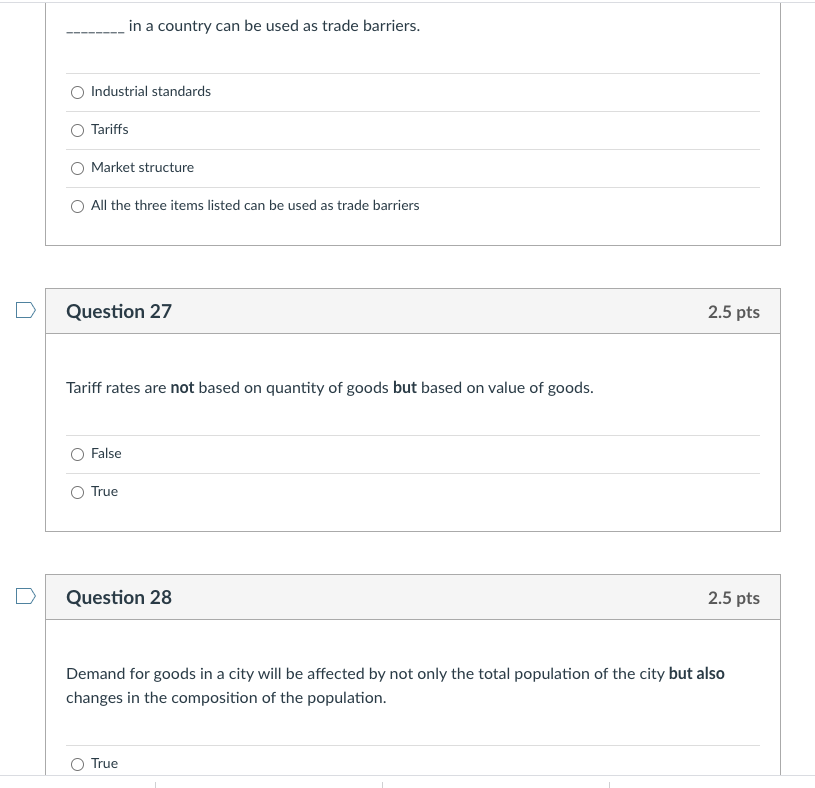This screenshot has width=815, height=788.
Task: Select the Industrial standards answer
Action: pyautogui.click(x=77, y=92)
